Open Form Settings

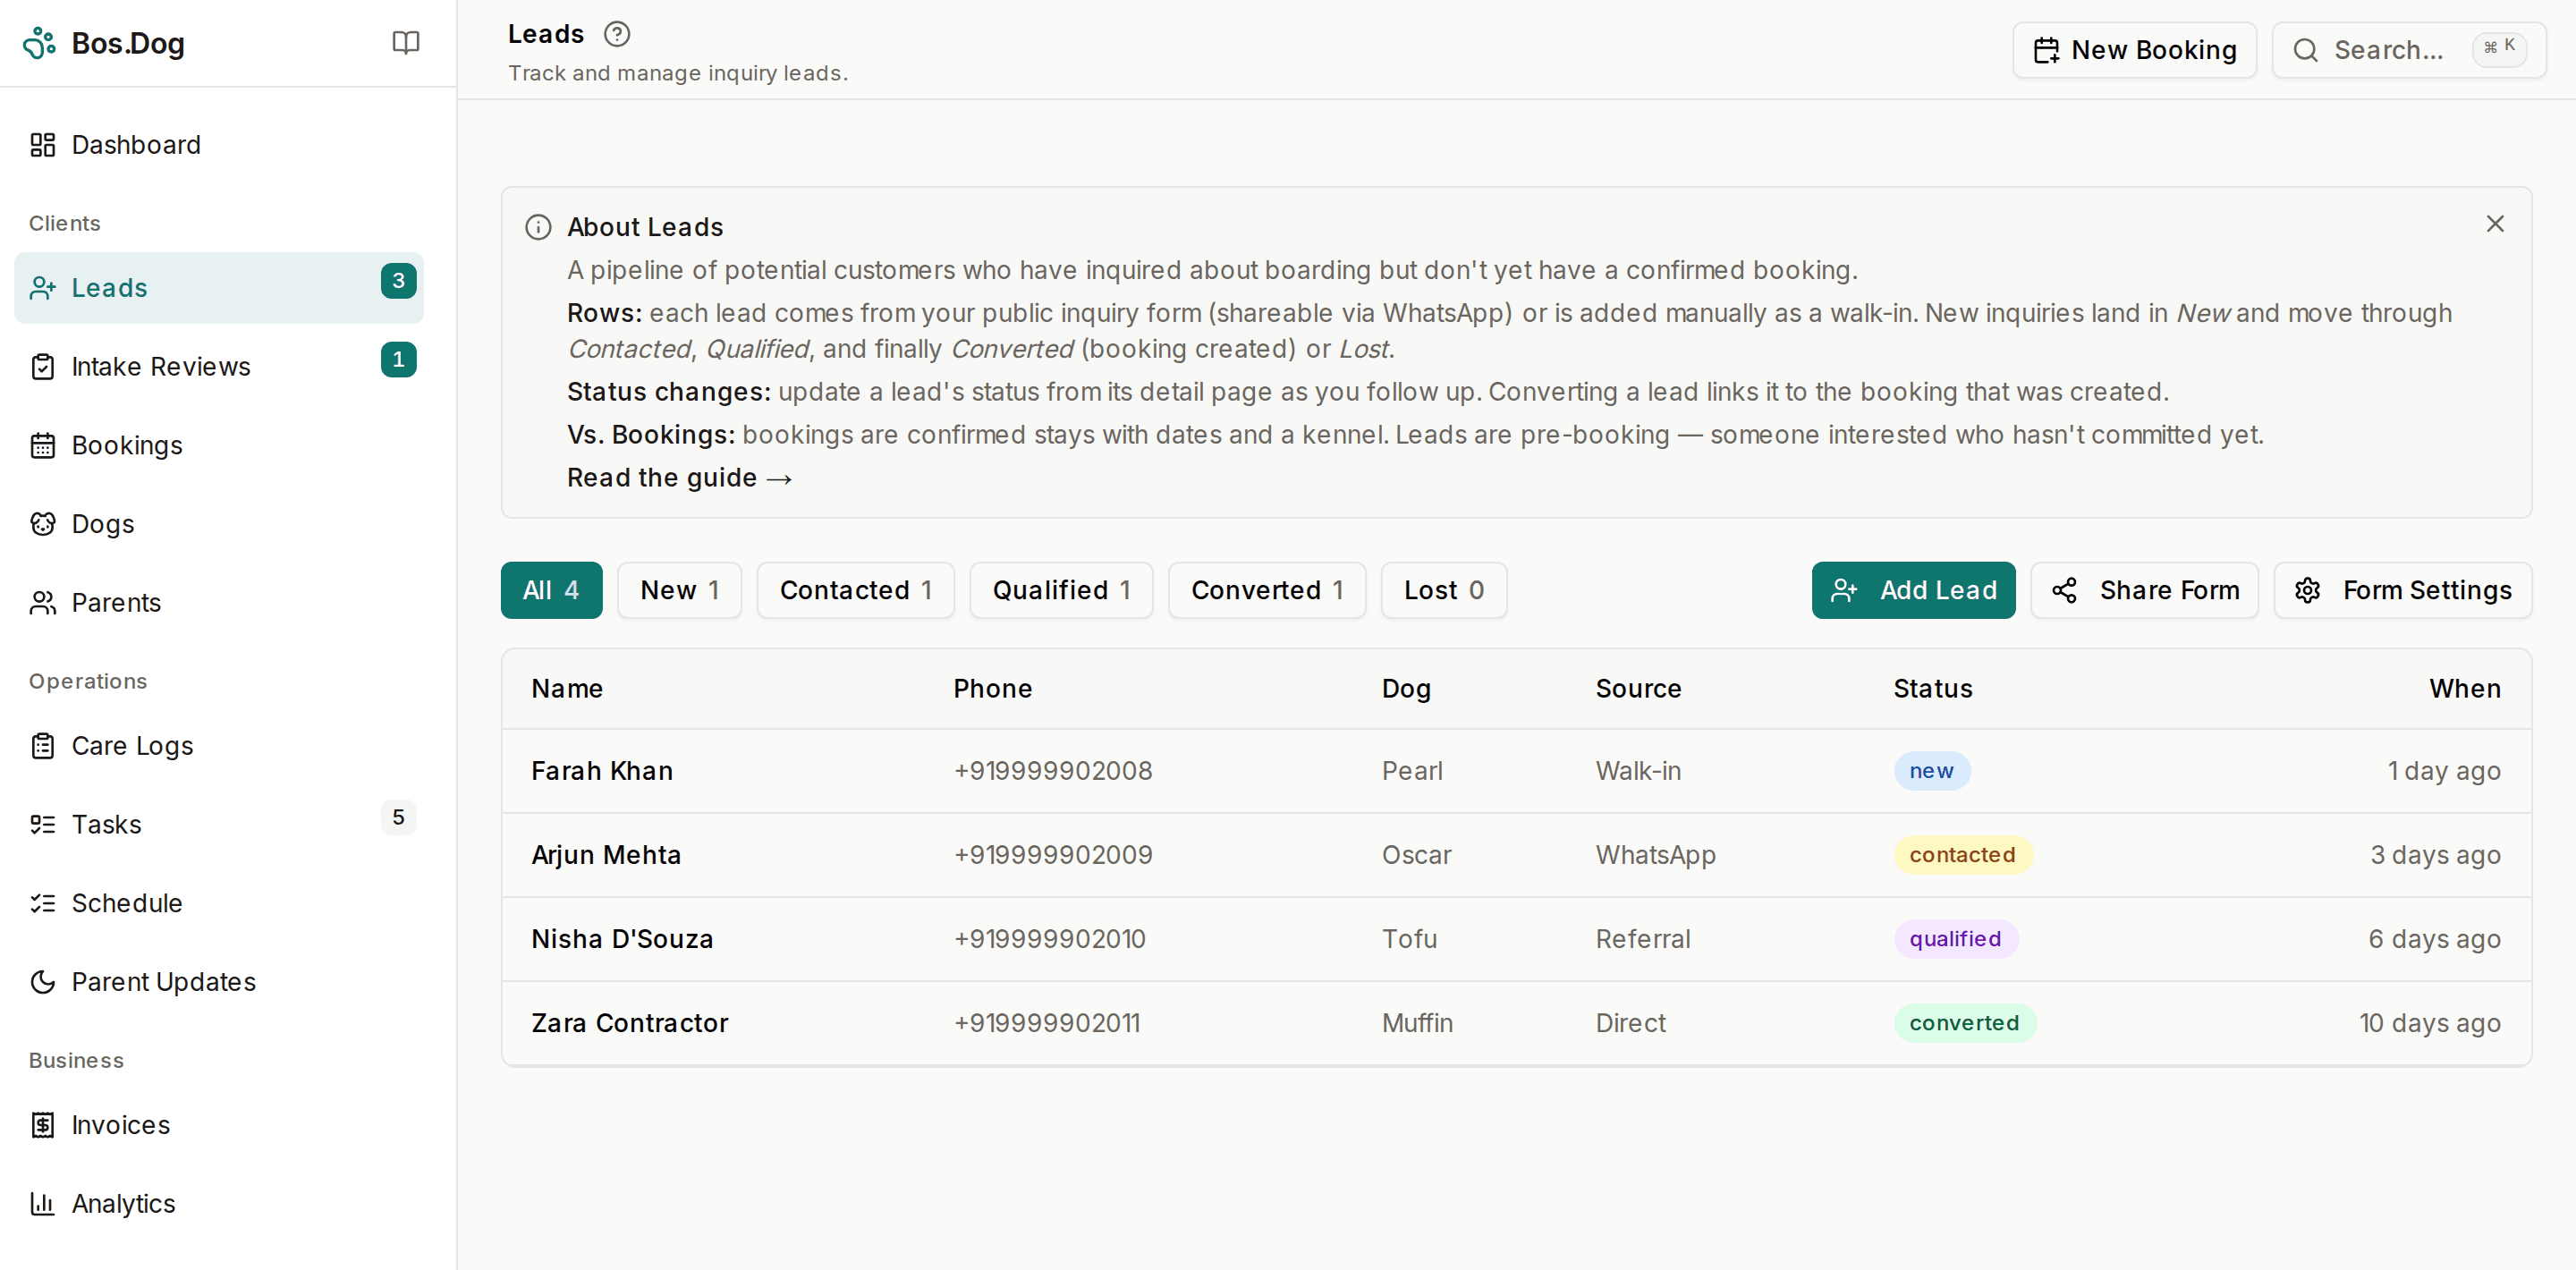[2402, 591]
